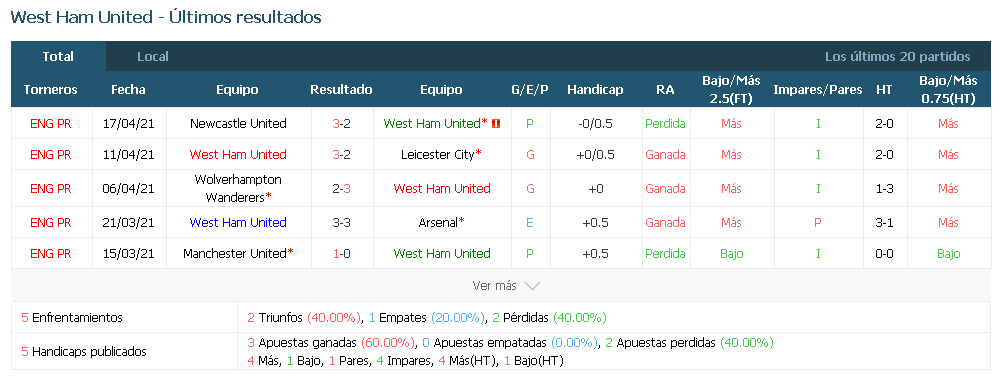Click the Resultado column header
The width and height of the screenshot is (1004, 377).
coord(341,90)
